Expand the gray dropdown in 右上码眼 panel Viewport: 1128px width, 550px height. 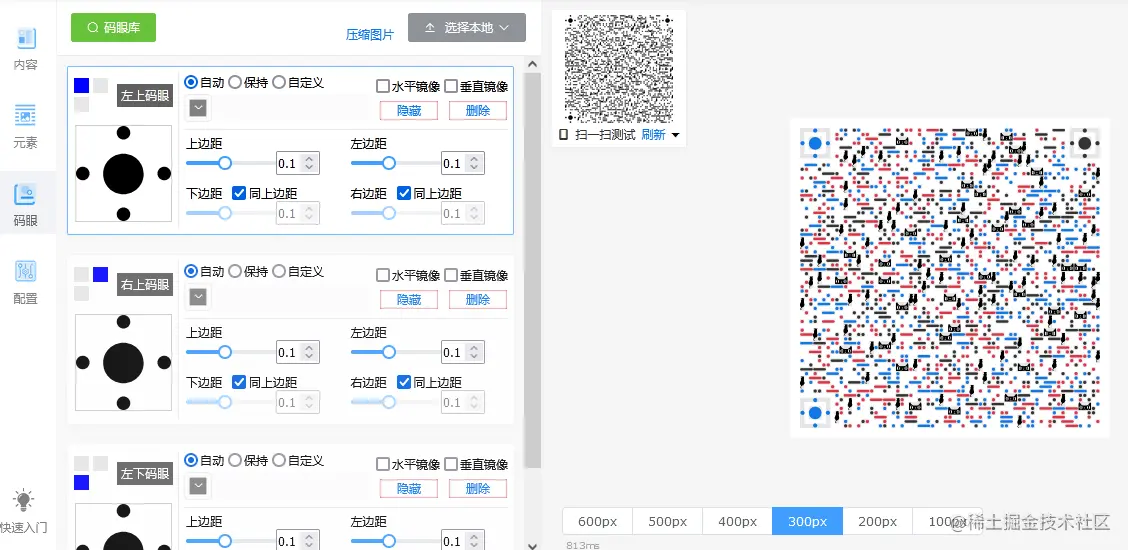pyautogui.click(x=199, y=297)
